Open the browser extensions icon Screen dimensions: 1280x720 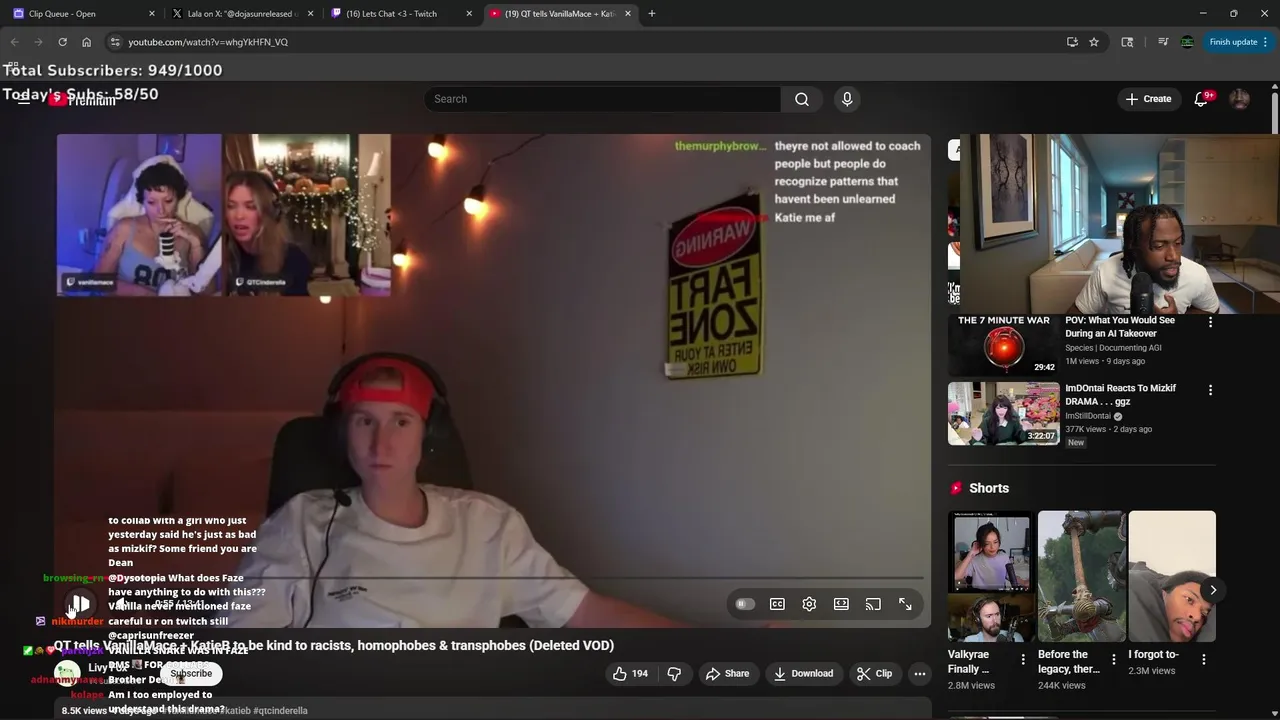click(1127, 42)
